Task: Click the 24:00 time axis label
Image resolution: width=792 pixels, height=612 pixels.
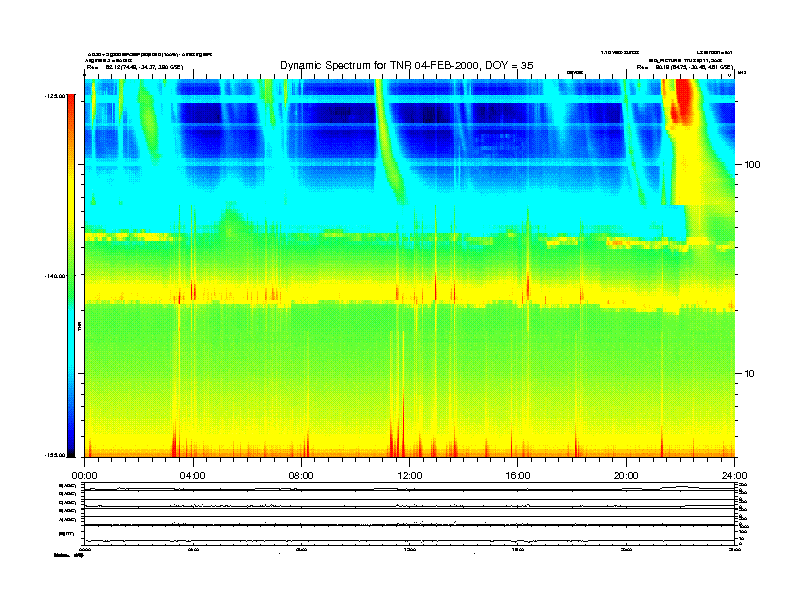Action: pos(734,476)
